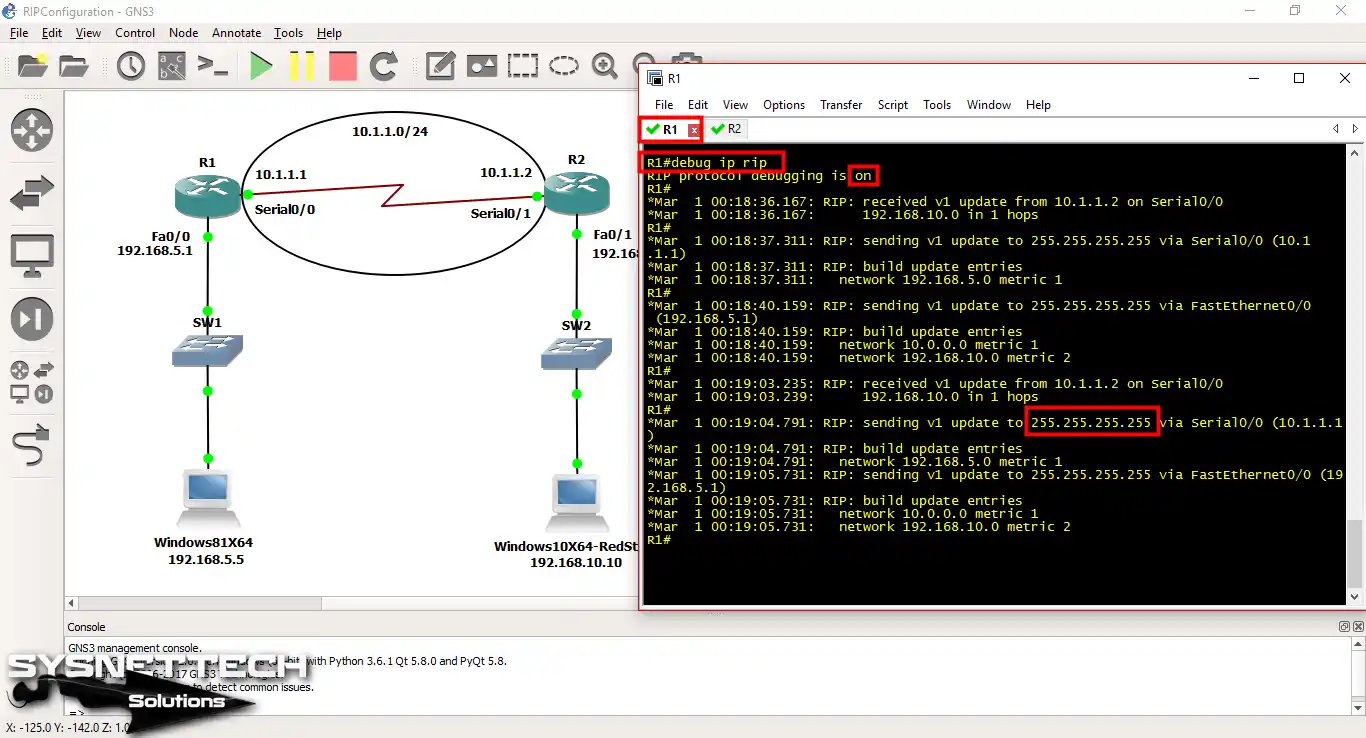Click the Draw rectangle toolbar icon
The width and height of the screenshot is (1366, 738).
[522, 66]
